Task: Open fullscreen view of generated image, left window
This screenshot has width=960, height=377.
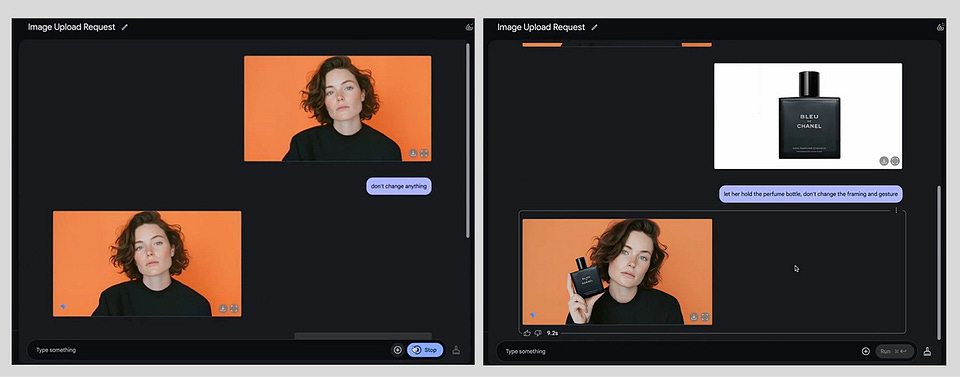Action: pyautogui.click(x=234, y=309)
